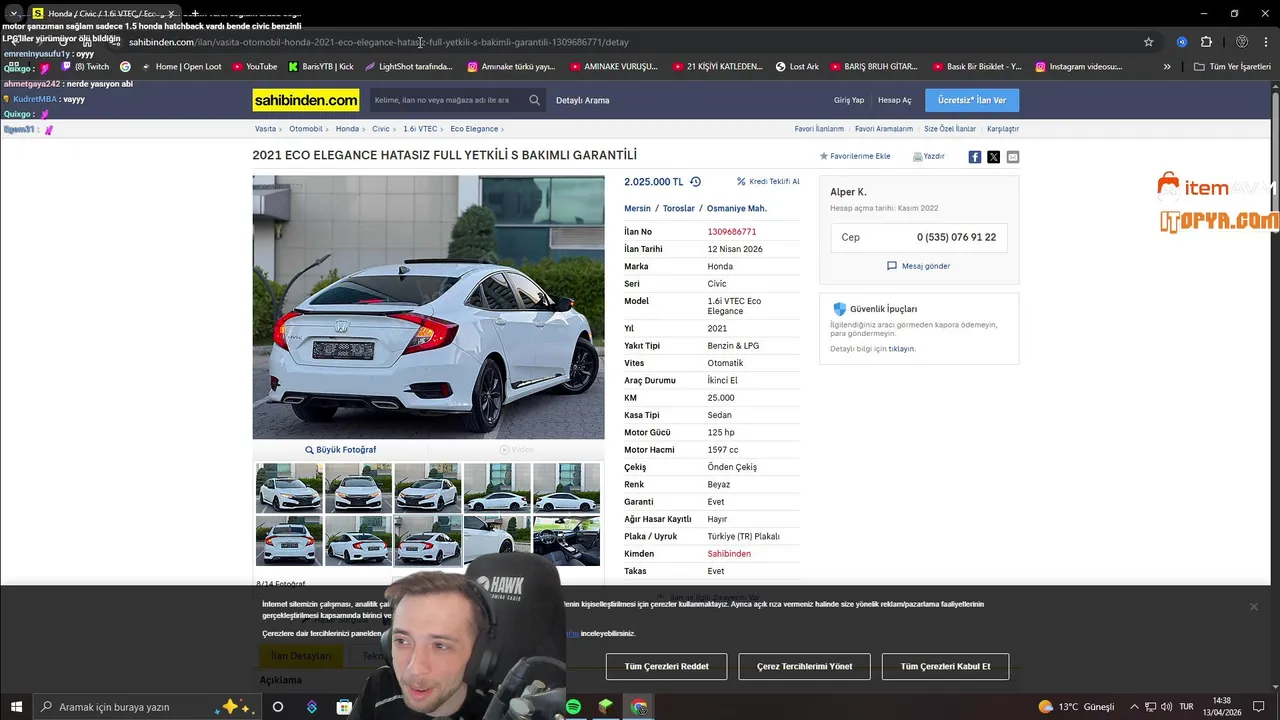
Task: Go to Civic breadcrumb
Action: (x=381, y=129)
